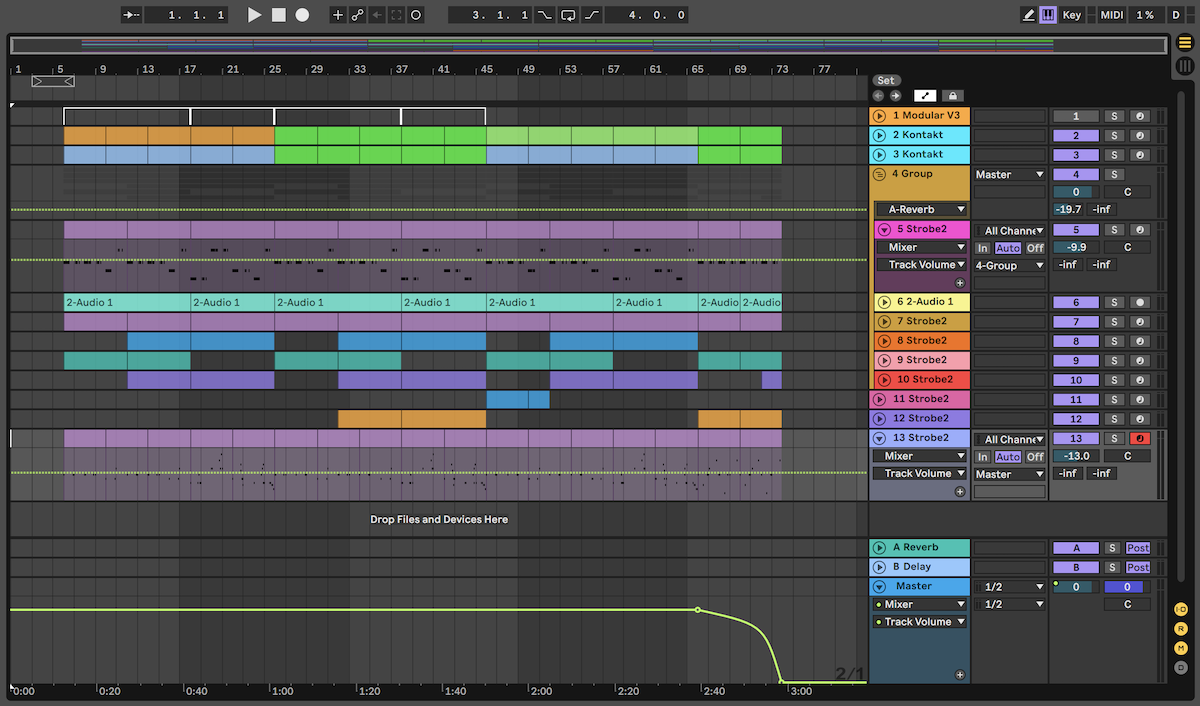The image size is (1200, 706).
Task: Toggle Draw Mode pencil icon
Action: tap(1029, 15)
